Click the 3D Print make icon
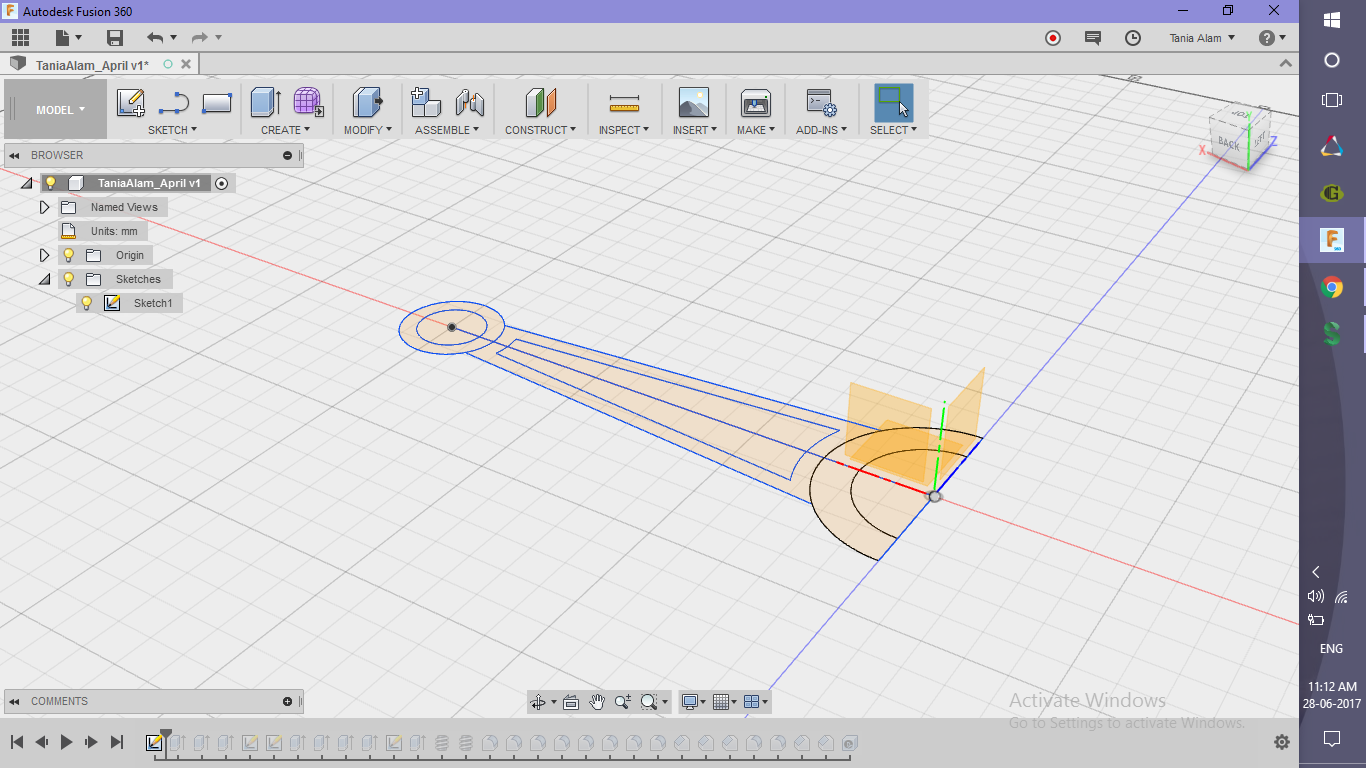The image size is (1366, 768). tap(755, 102)
